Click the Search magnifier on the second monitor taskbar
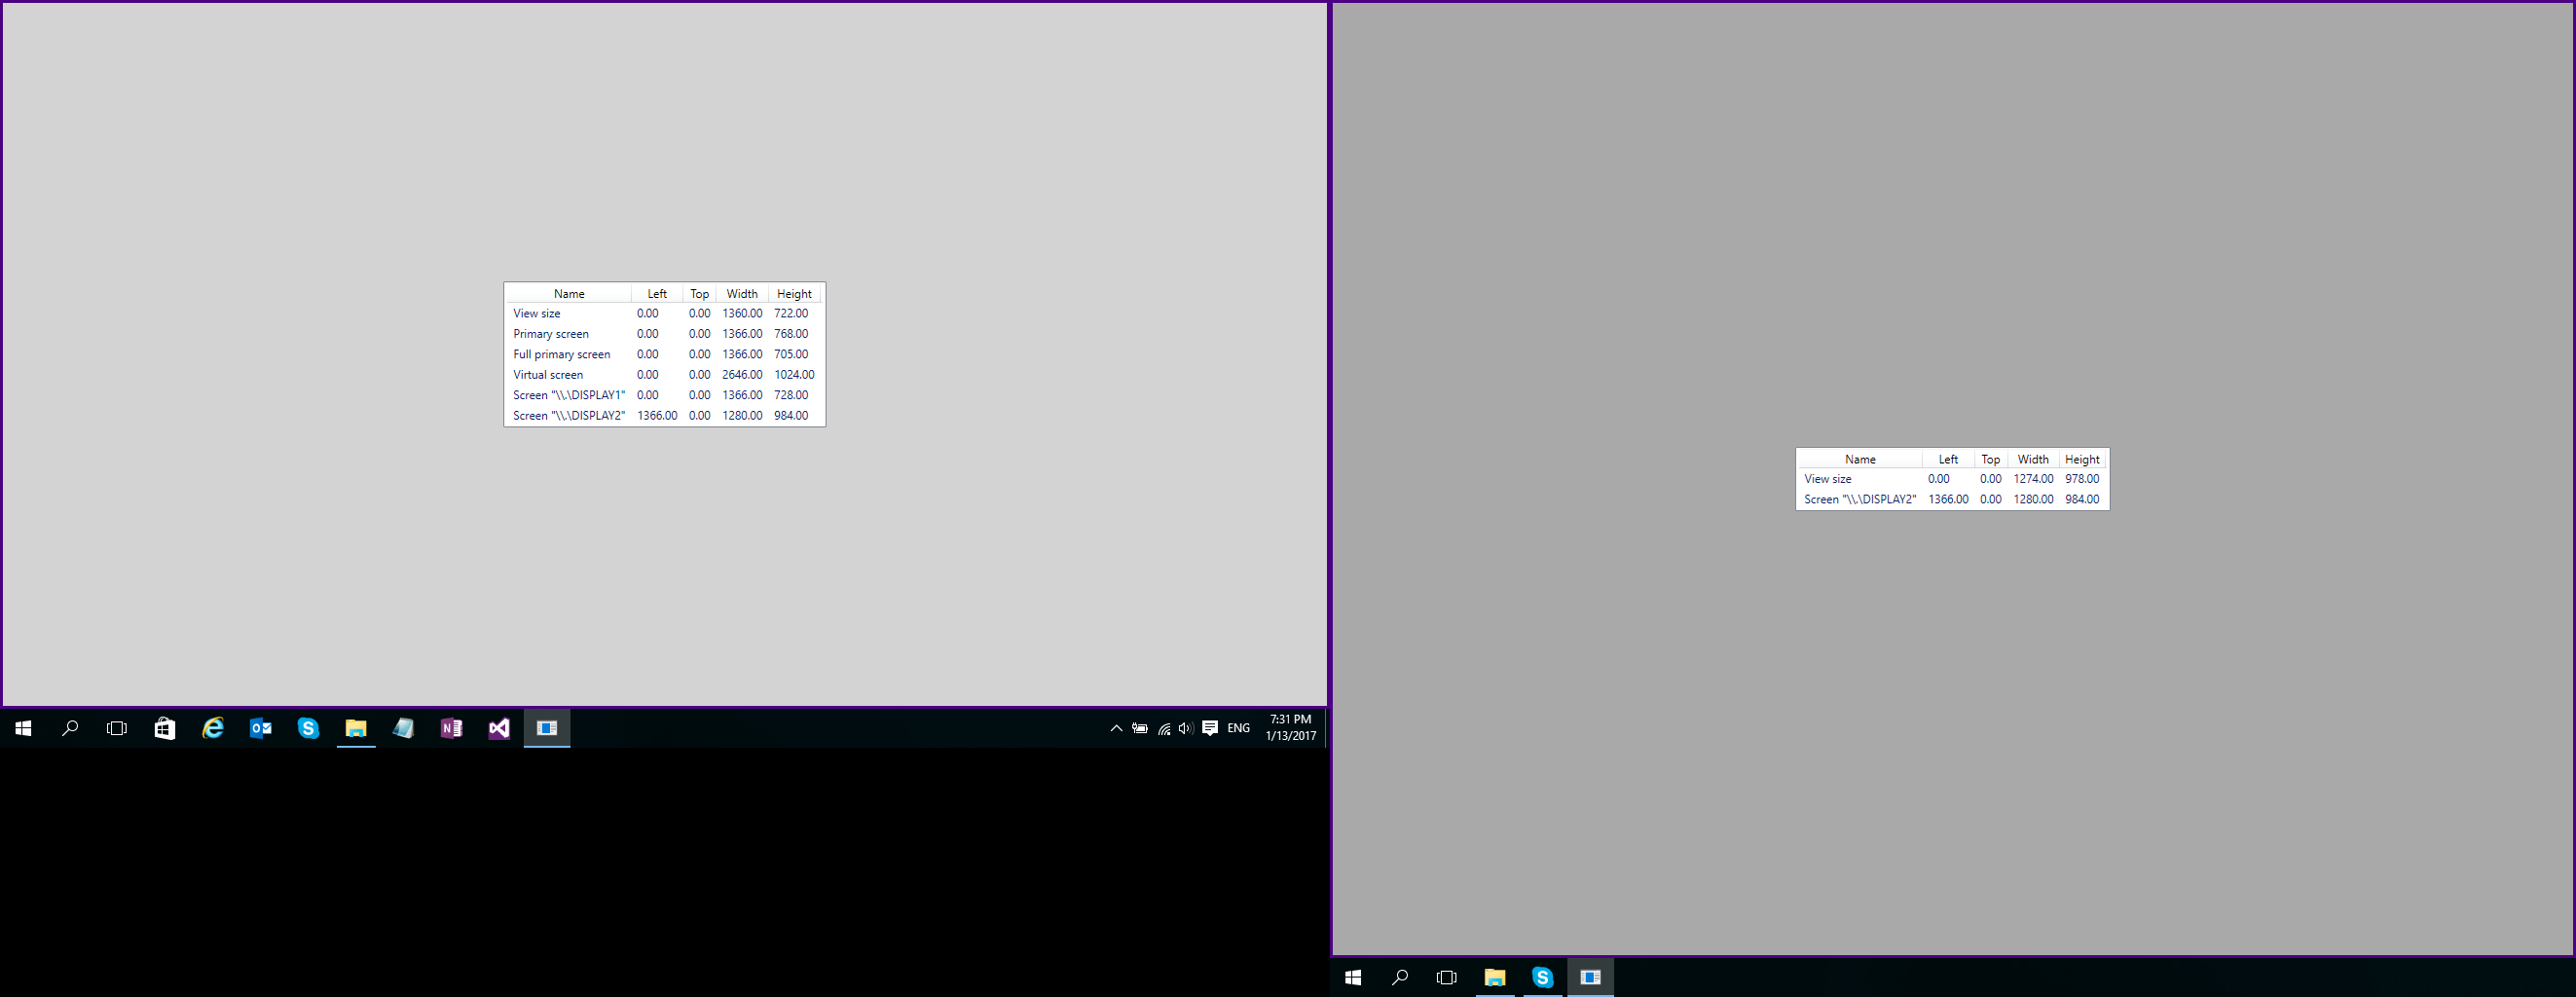 pos(1400,977)
